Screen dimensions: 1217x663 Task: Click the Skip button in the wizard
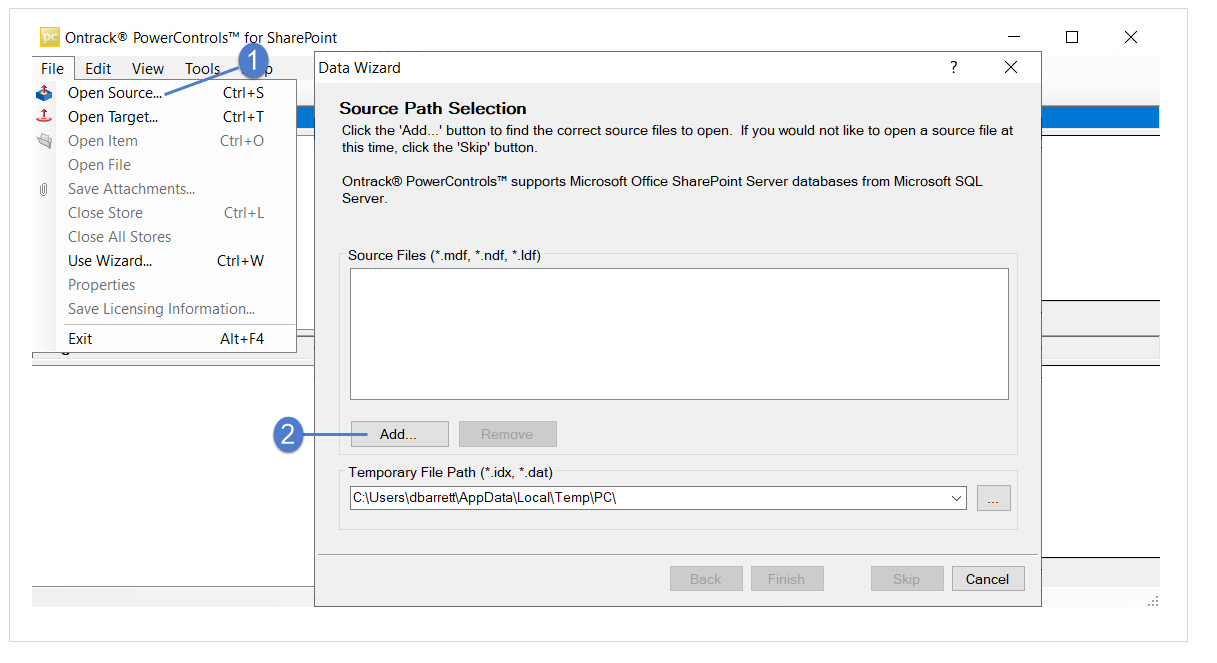906,579
